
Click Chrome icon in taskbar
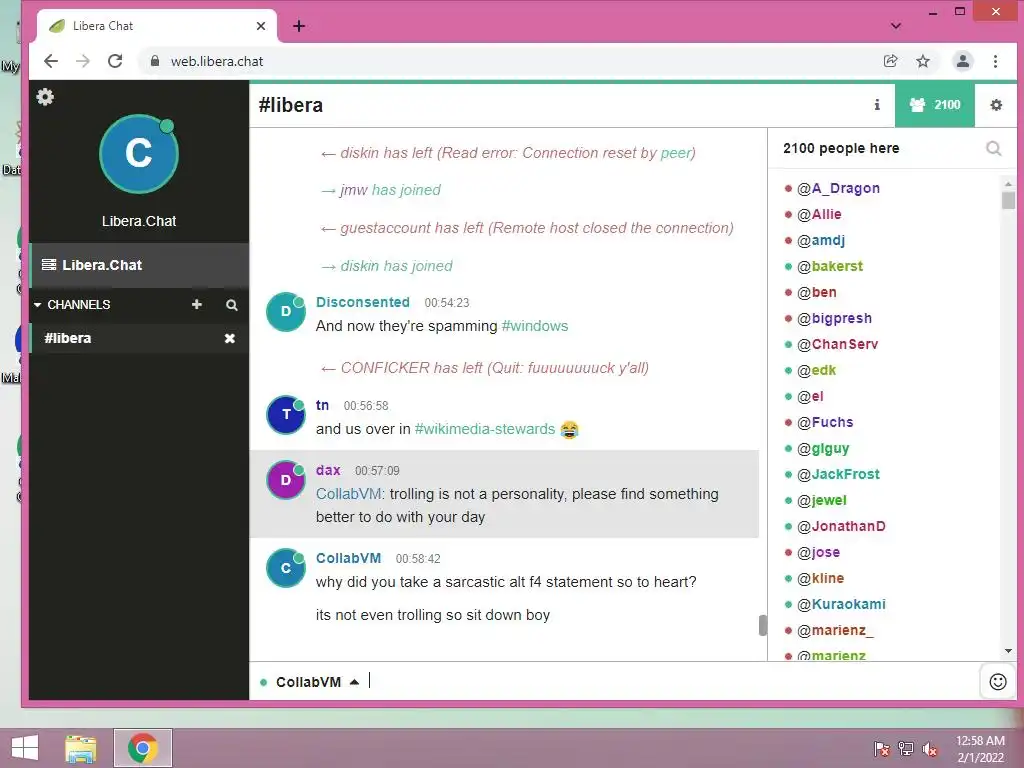pyautogui.click(x=142, y=748)
